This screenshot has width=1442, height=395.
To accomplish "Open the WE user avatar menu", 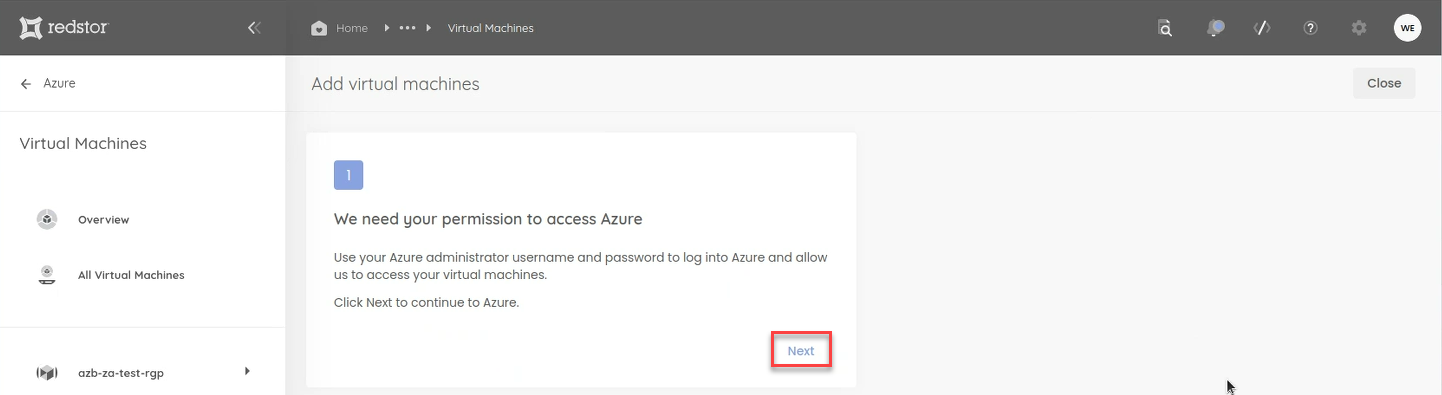I will pos(1408,28).
